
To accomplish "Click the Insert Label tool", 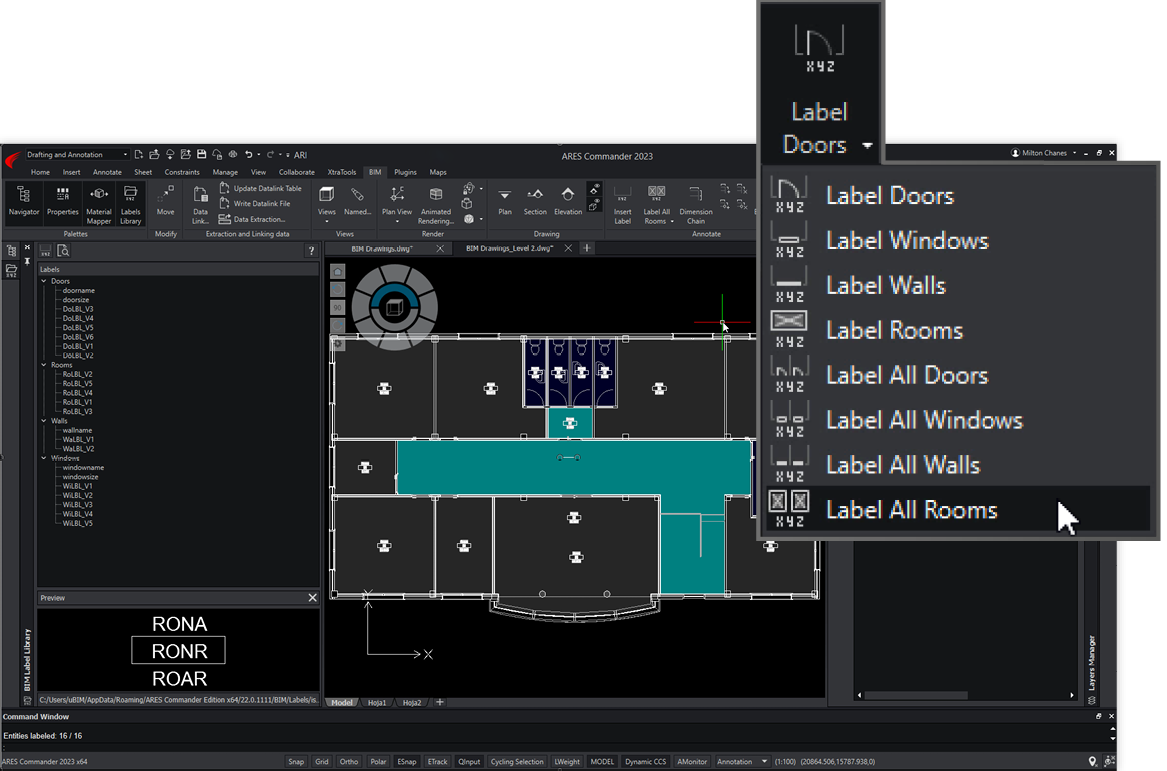I will (622, 205).
